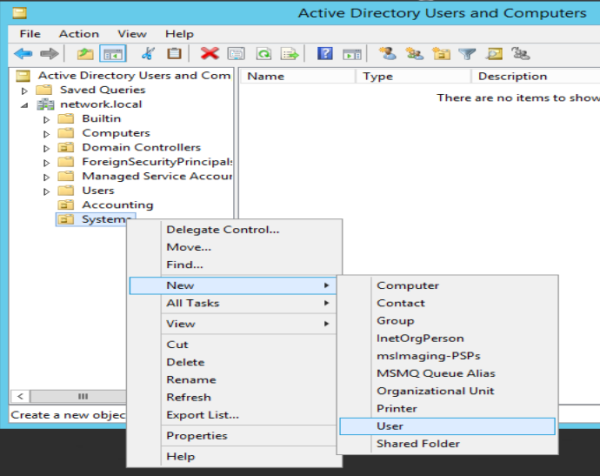600x476 pixels.
Task: Open the All Tasks submenu
Action: (233, 303)
